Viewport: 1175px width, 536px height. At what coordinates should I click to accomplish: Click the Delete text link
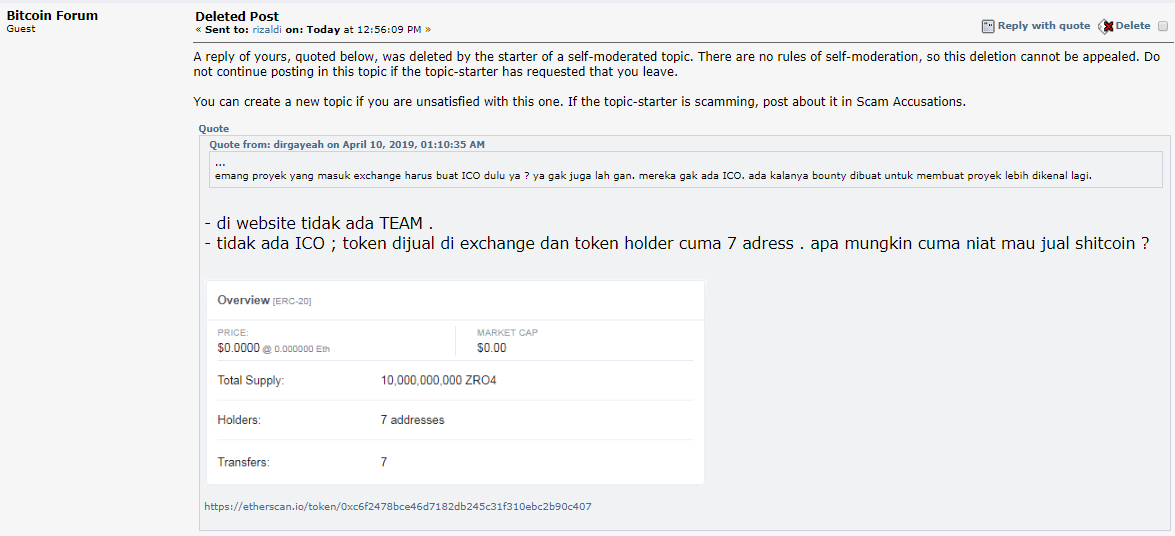point(1132,25)
